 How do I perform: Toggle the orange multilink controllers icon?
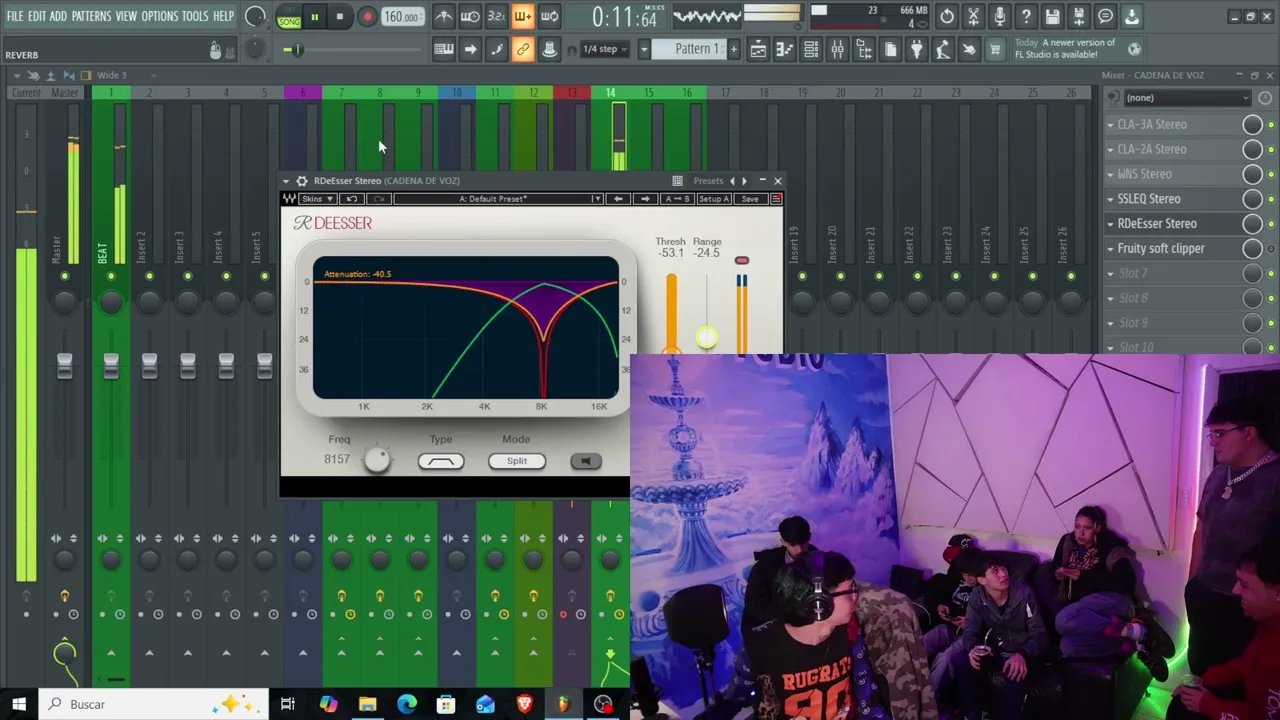(x=522, y=49)
